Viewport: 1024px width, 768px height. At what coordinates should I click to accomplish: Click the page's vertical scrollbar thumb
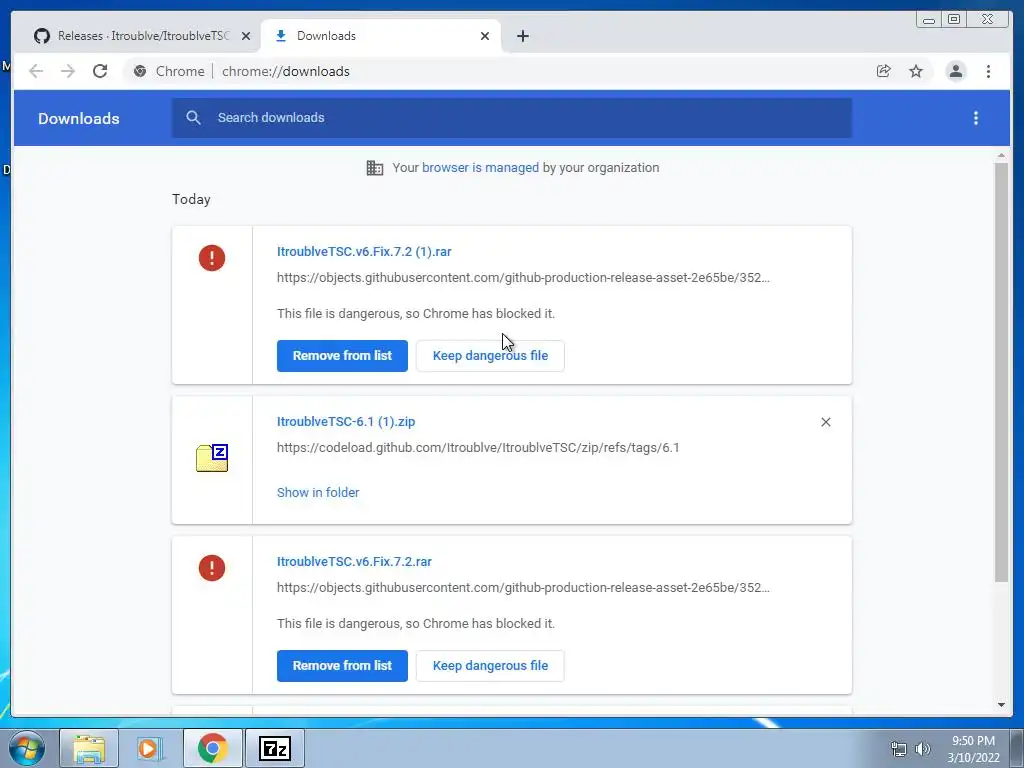click(x=1001, y=372)
